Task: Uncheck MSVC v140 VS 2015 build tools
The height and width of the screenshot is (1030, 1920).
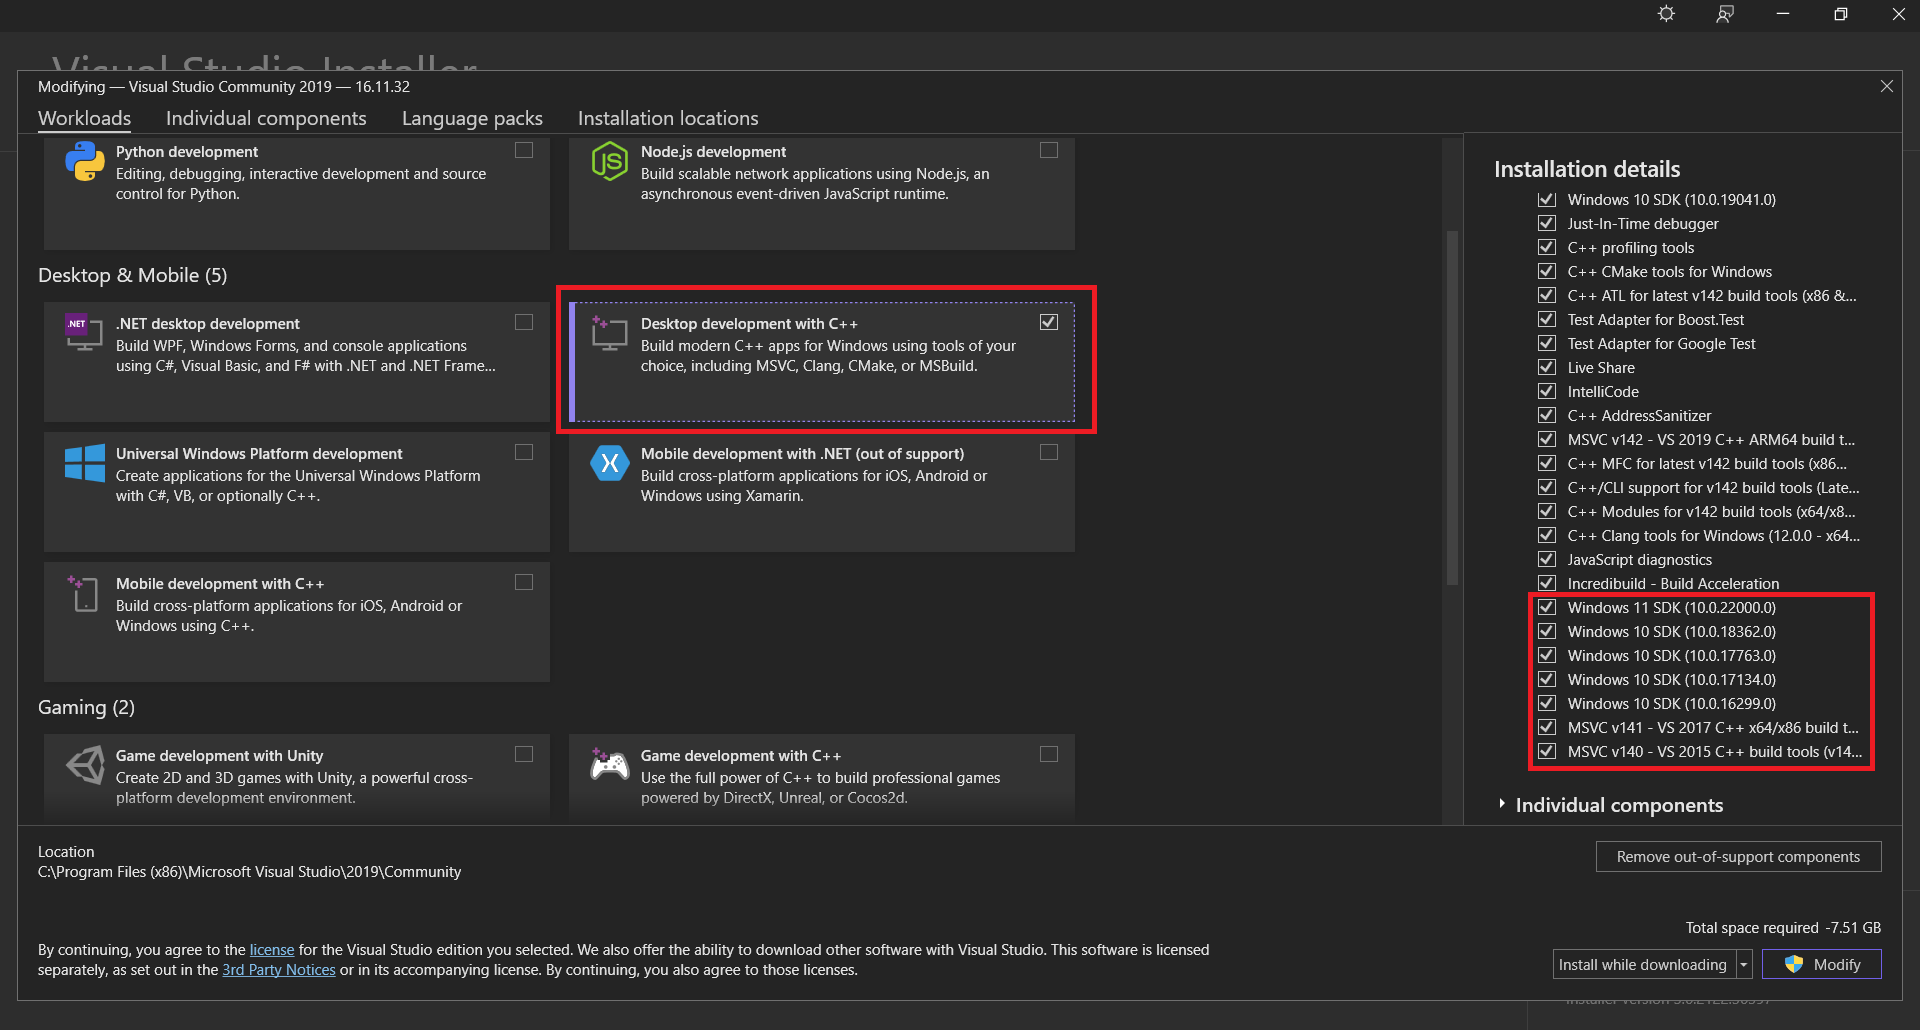Action: pos(1547,751)
